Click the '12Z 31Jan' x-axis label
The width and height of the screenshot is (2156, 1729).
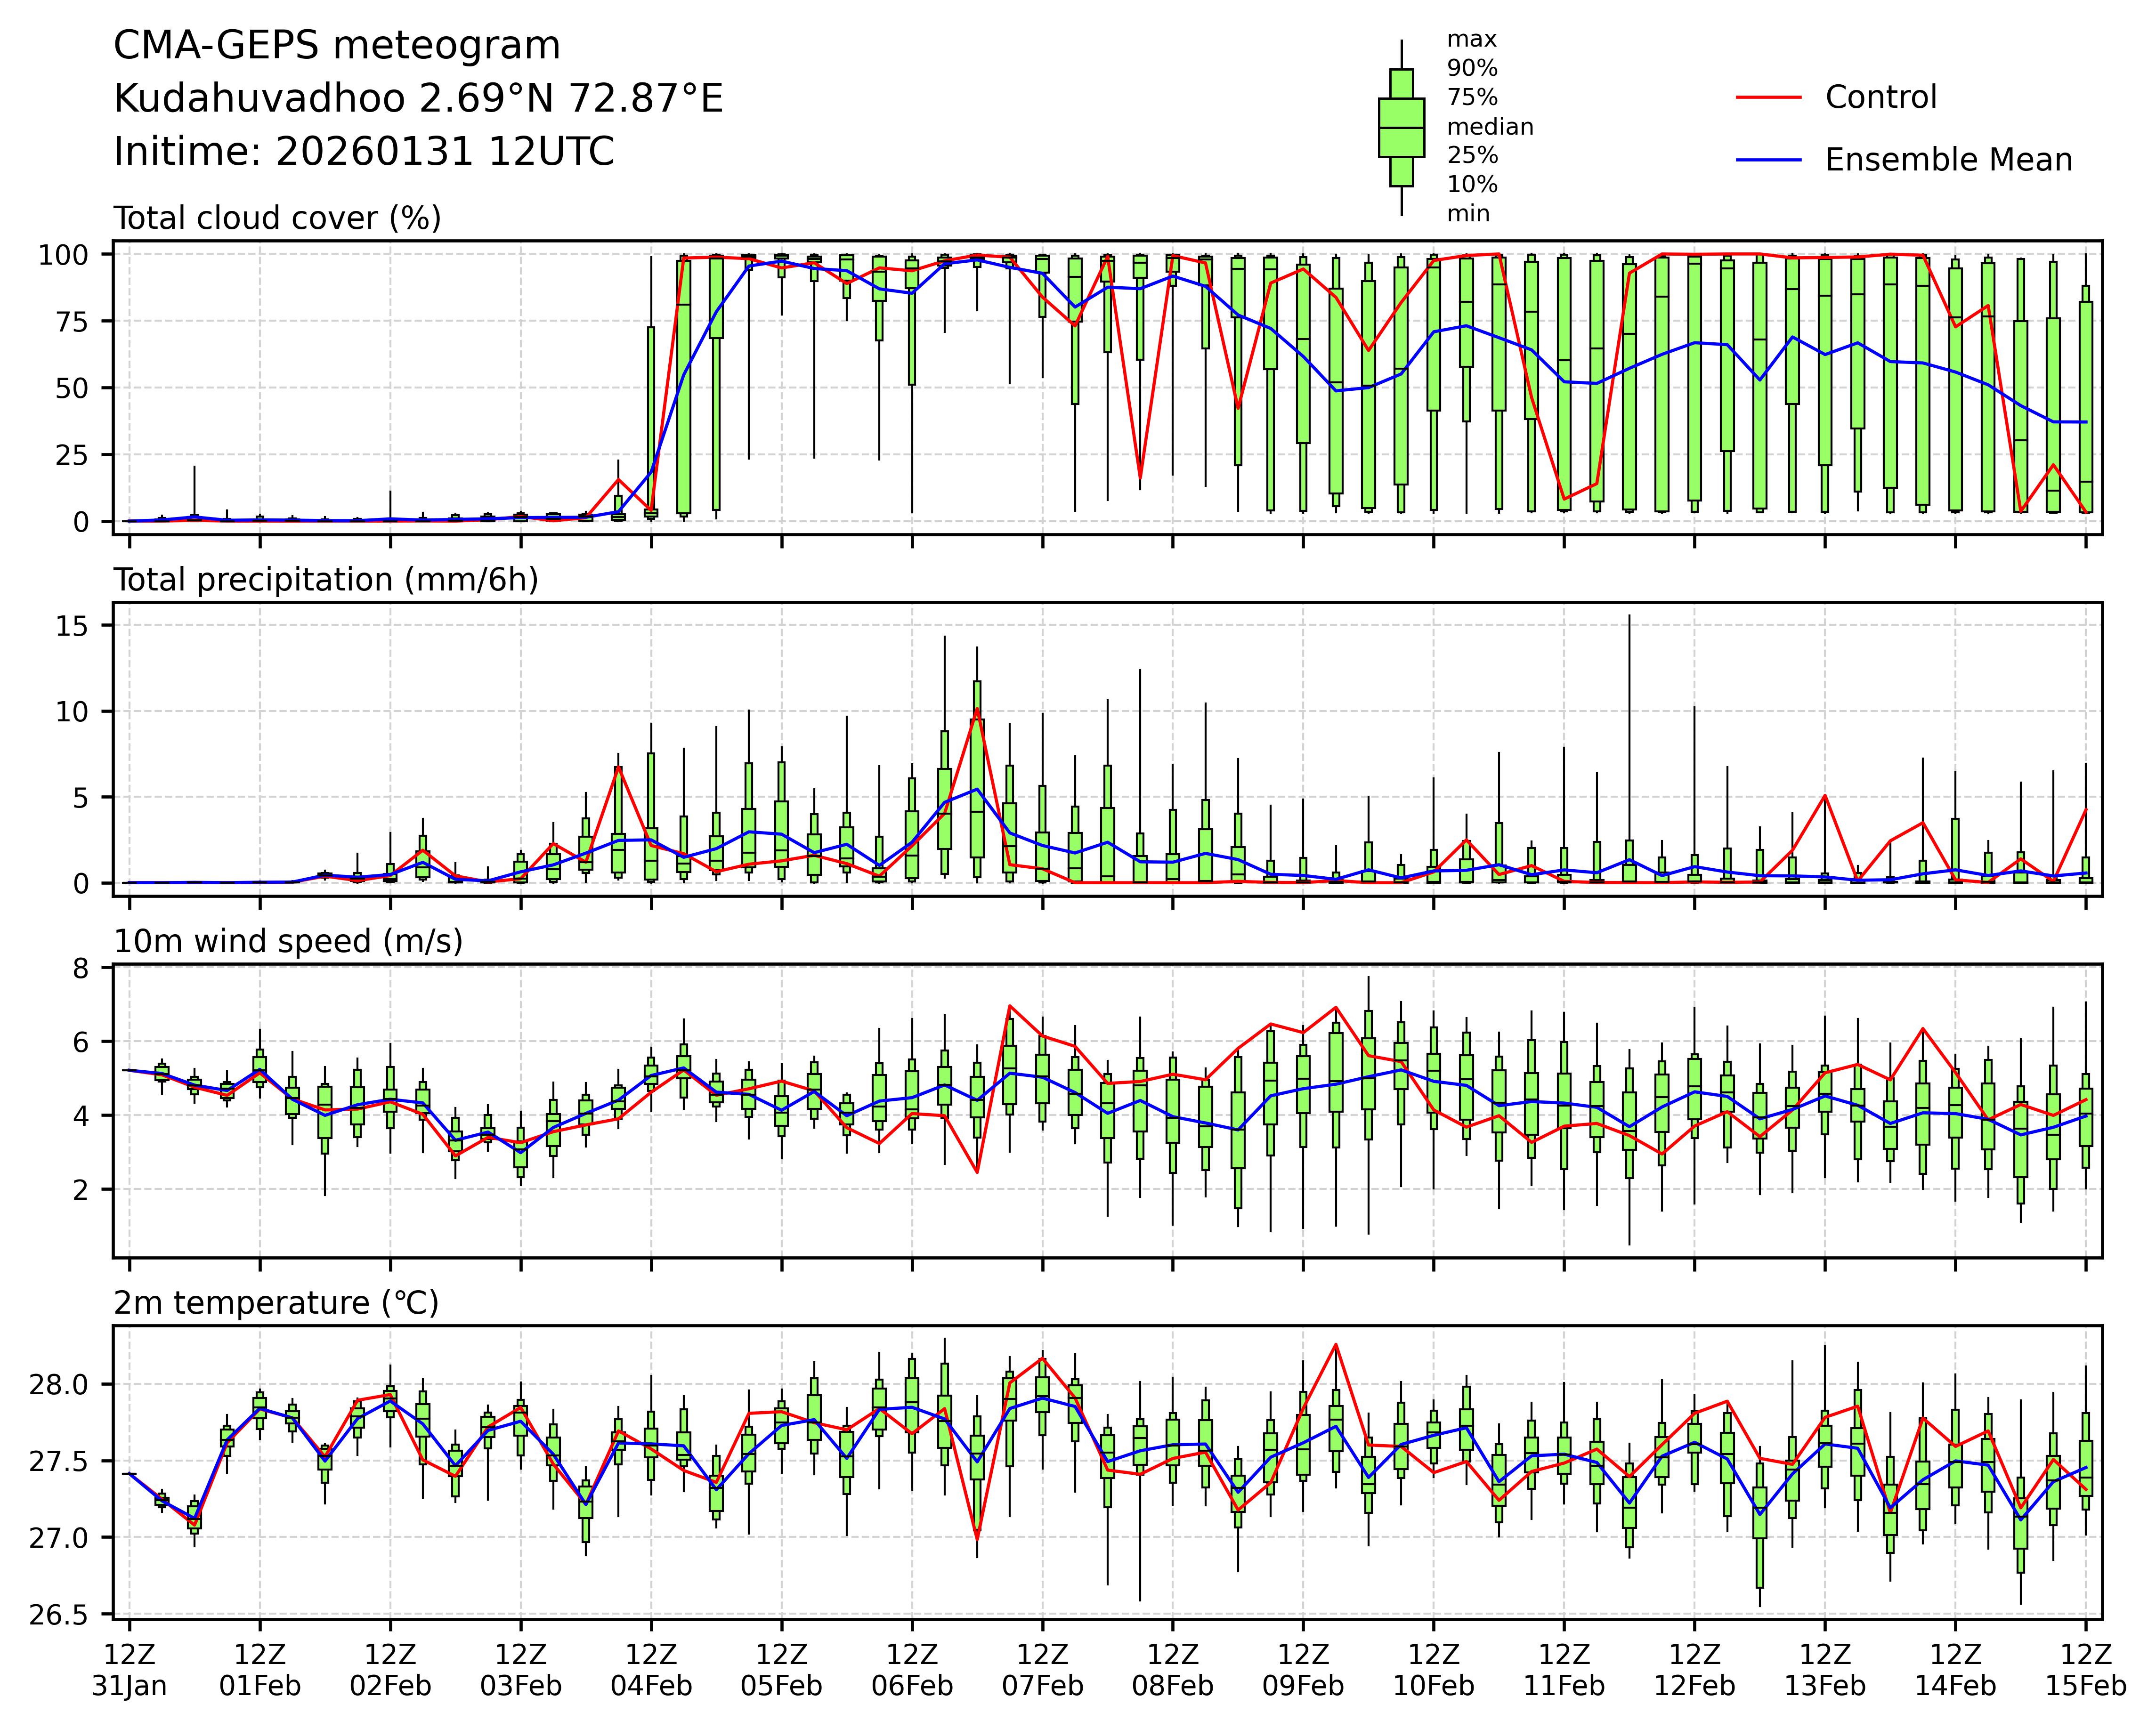pyautogui.click(x=129, y=1669)
